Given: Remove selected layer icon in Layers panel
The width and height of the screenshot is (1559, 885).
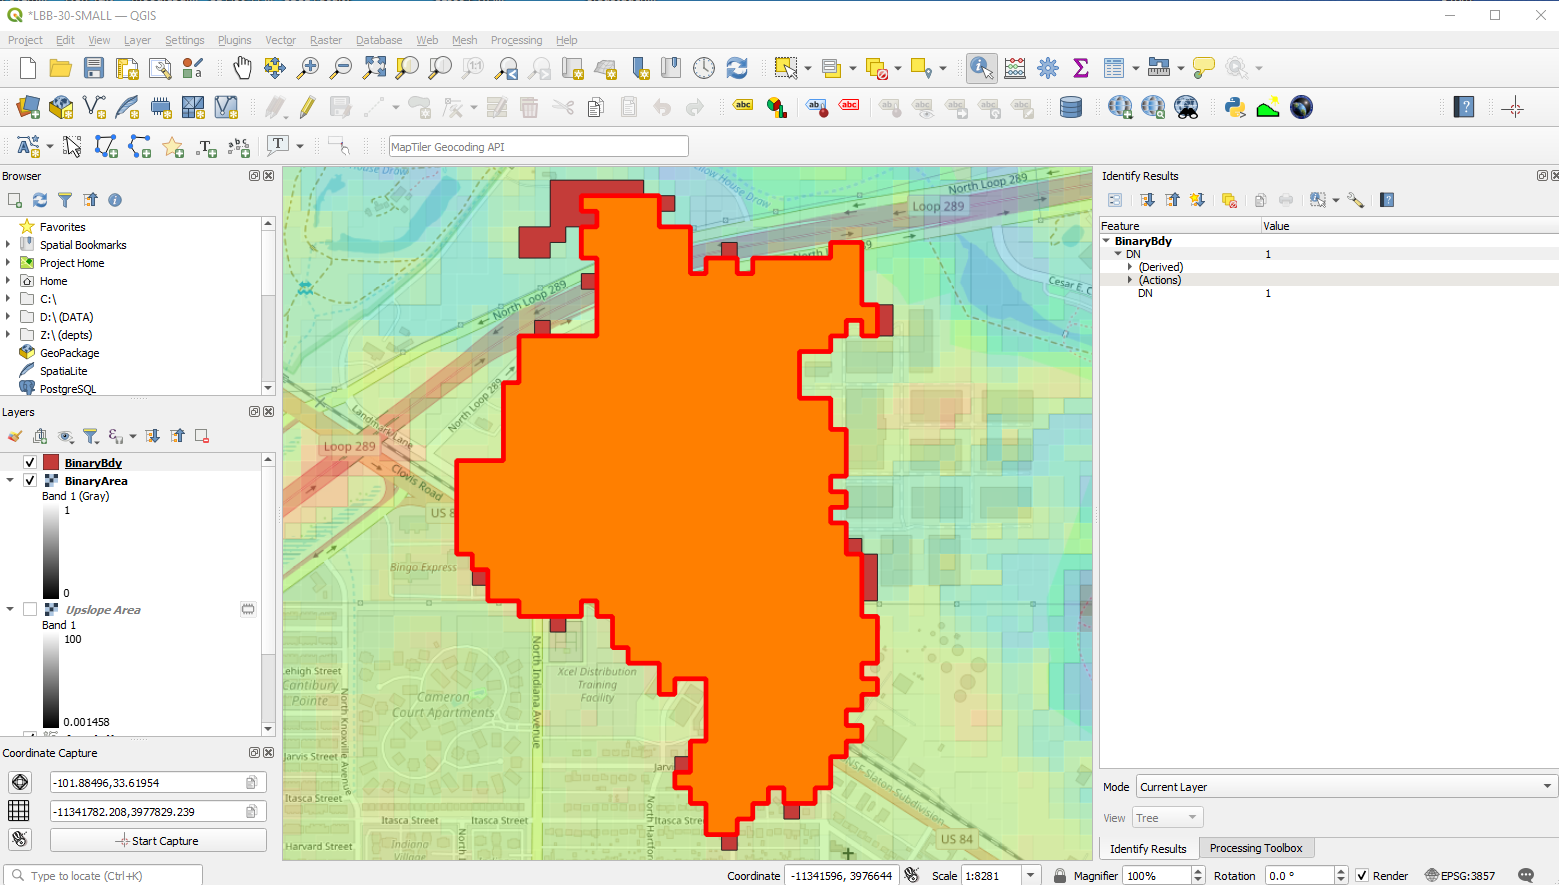Looking at the screenshot, I should click(x=202, y=436).
